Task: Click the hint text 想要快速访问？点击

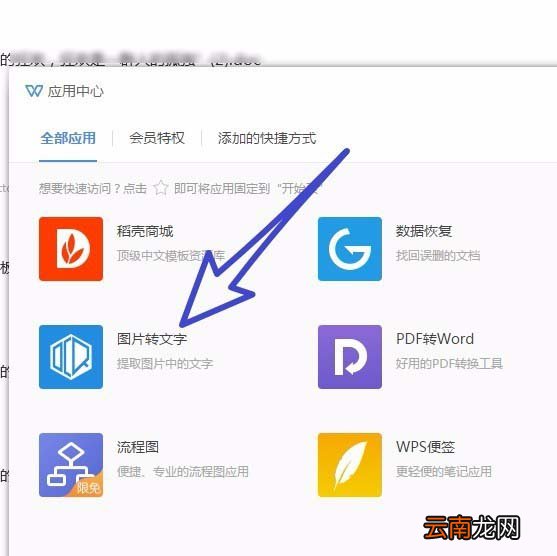Action: click(x=93, y=188)
